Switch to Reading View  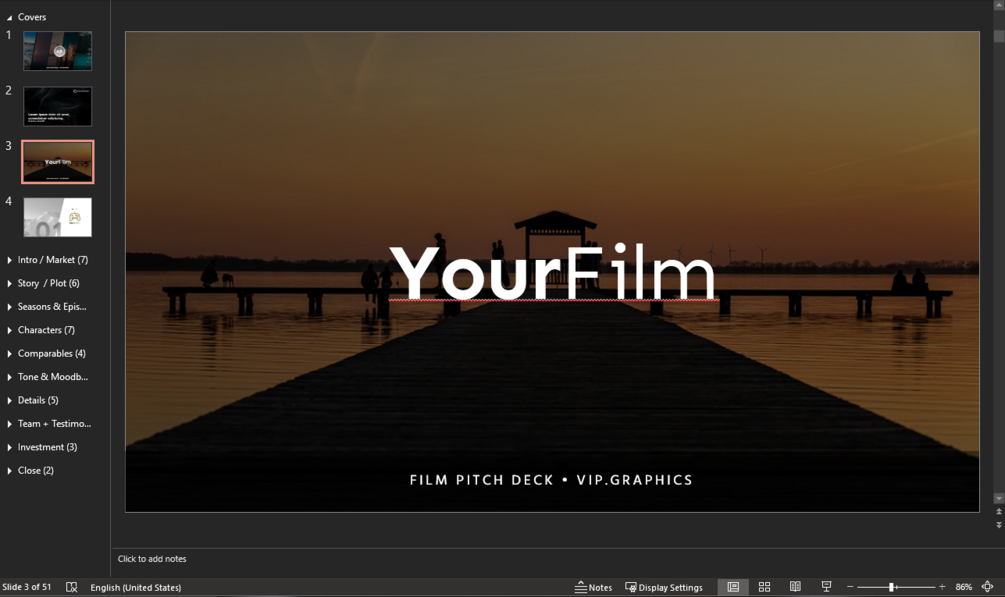pyautogui.click(x=795, y=587)
